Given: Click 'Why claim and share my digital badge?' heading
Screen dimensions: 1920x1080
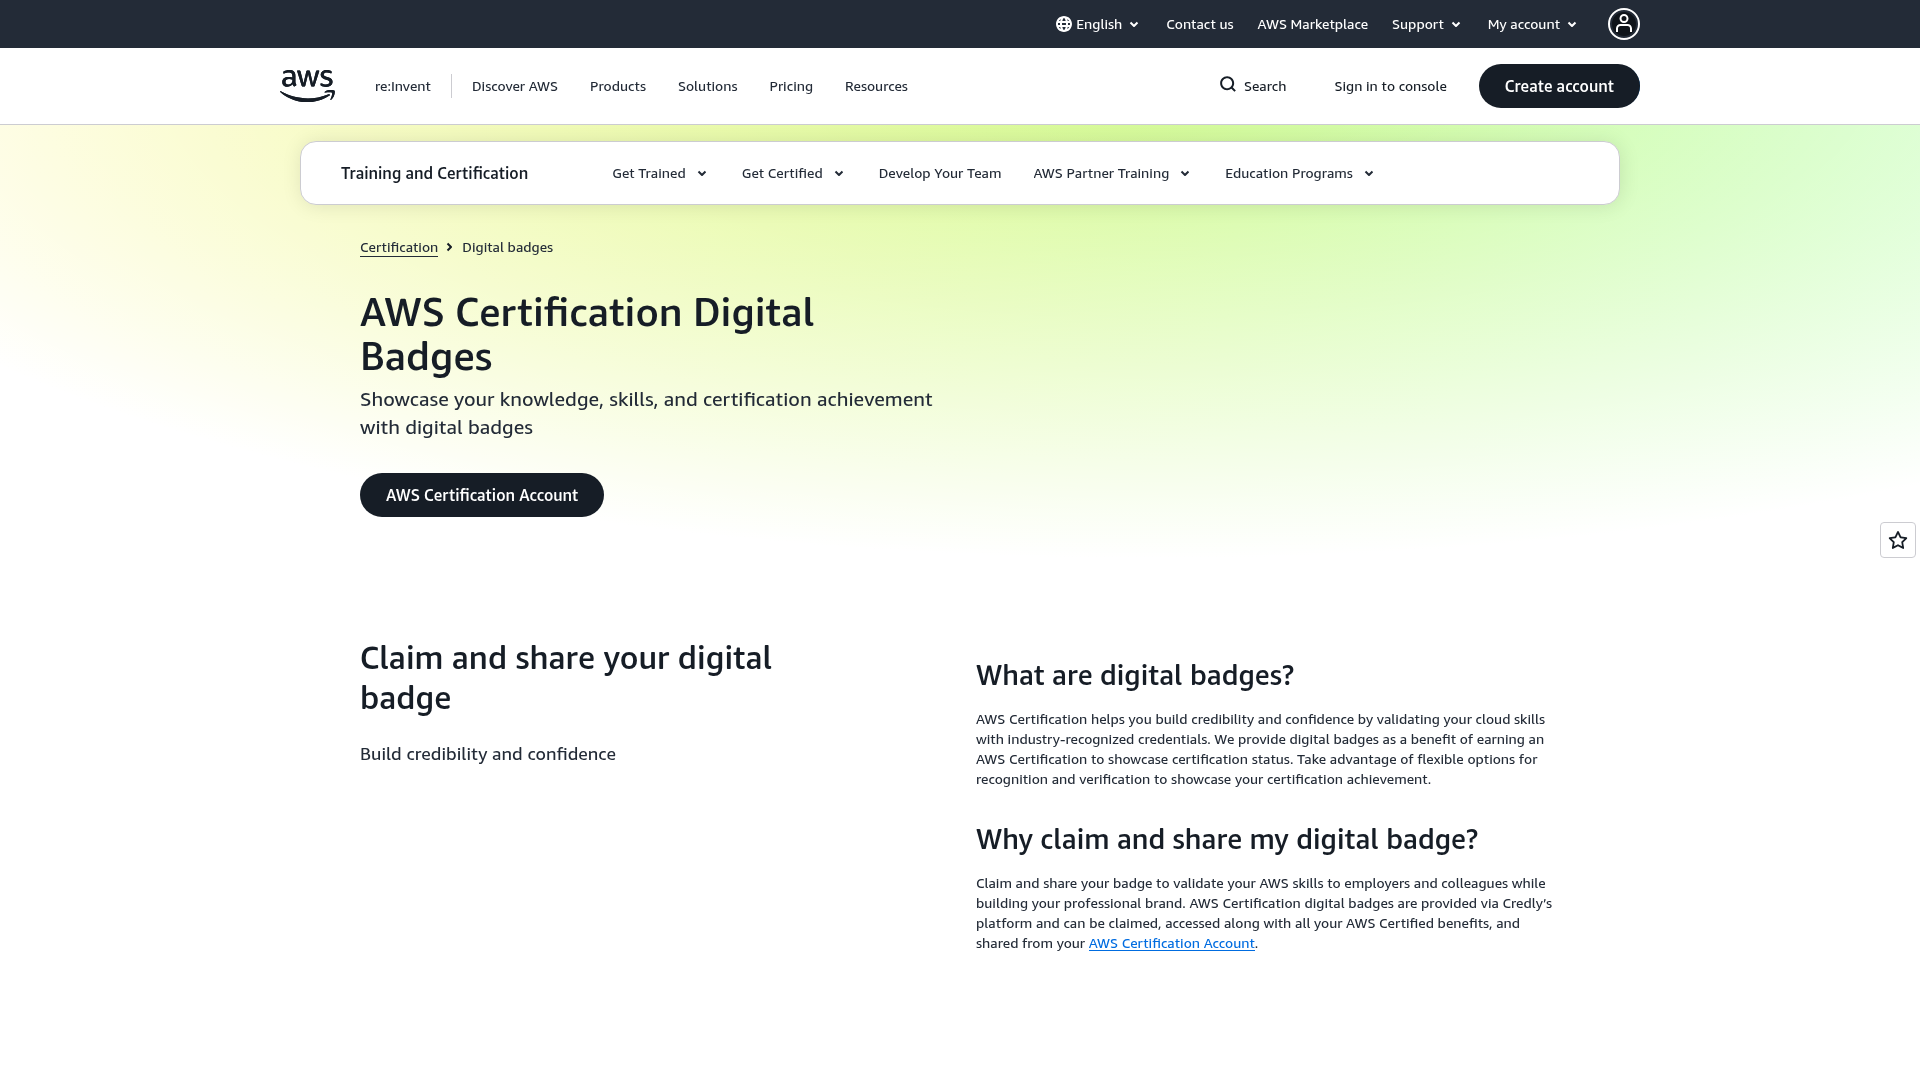Looking at the screenshot, I should tap(1227, 839).
